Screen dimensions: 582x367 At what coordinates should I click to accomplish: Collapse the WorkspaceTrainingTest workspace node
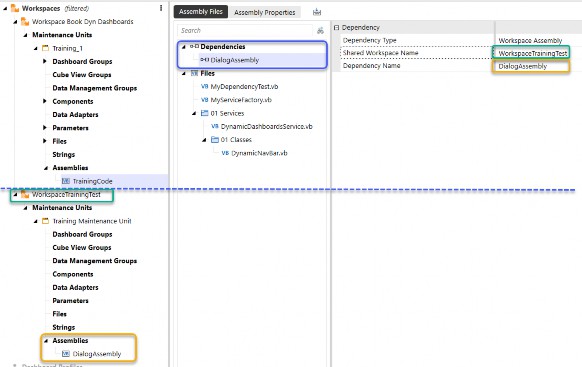click(15, 194)
